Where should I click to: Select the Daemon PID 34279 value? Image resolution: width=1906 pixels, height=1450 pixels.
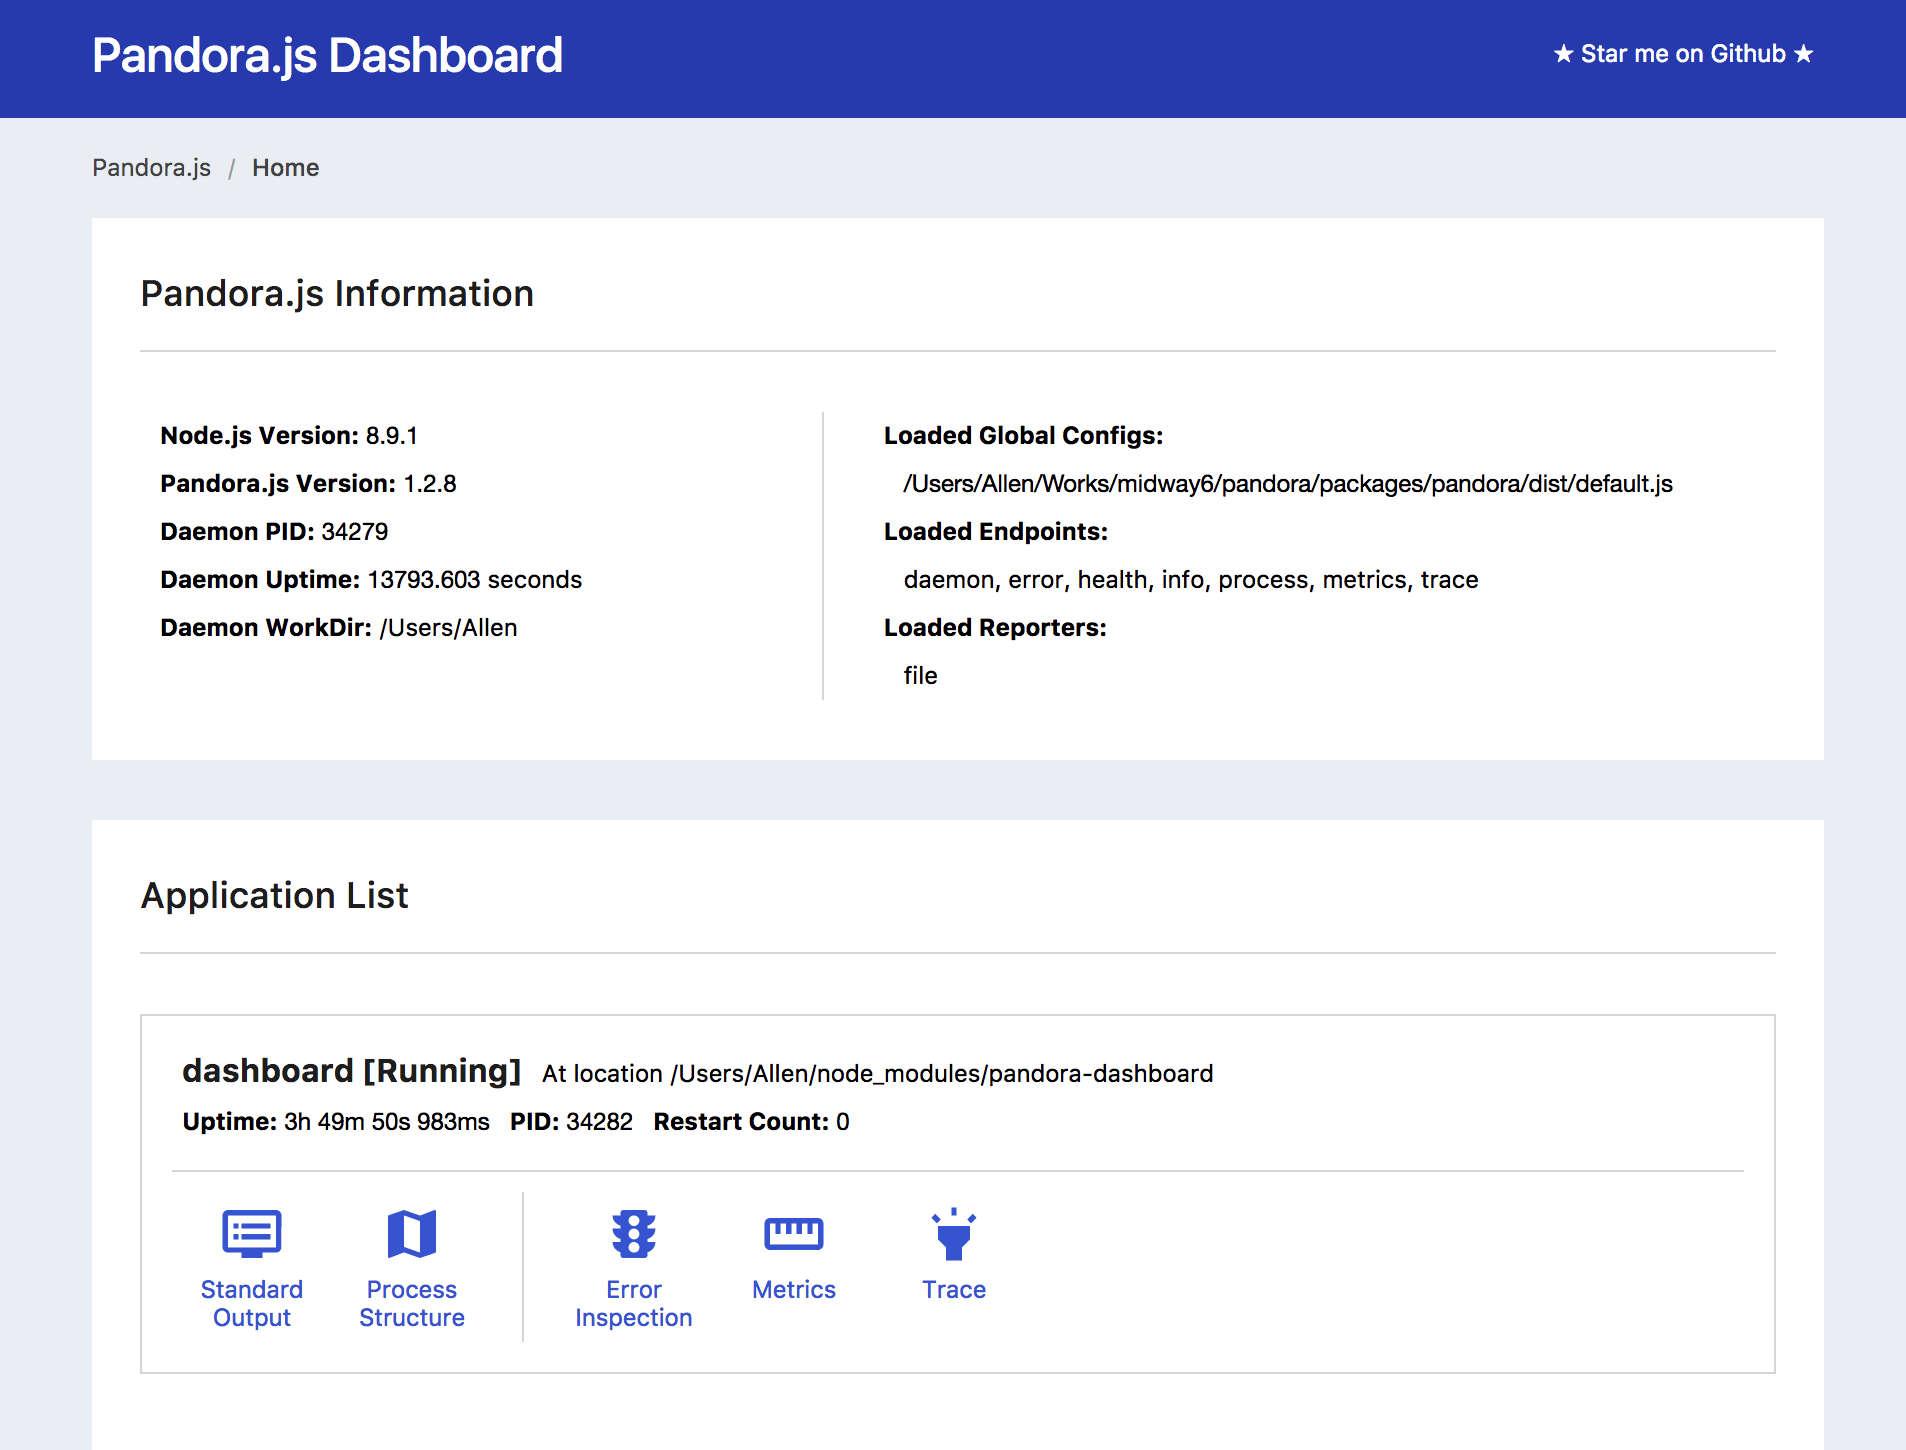click(x=355, y=532)
